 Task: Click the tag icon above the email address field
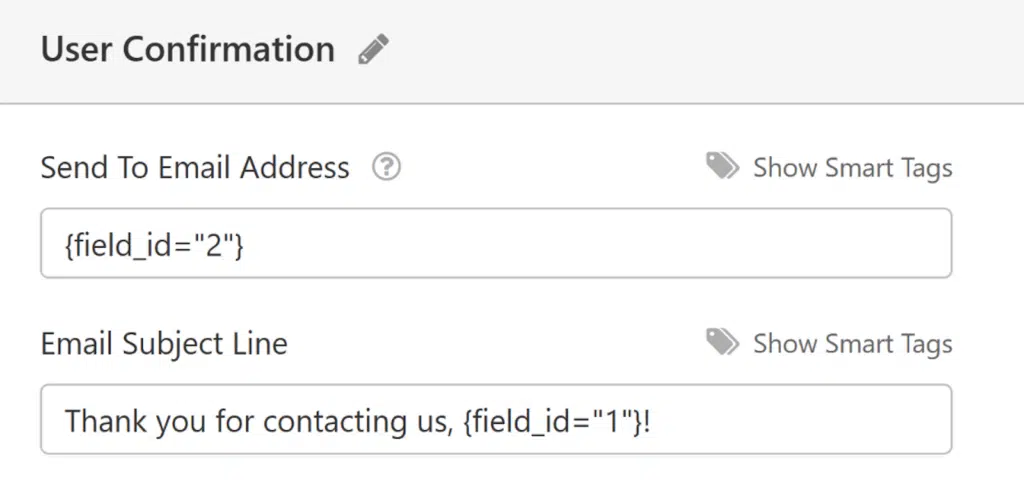(x=722, y=166)
